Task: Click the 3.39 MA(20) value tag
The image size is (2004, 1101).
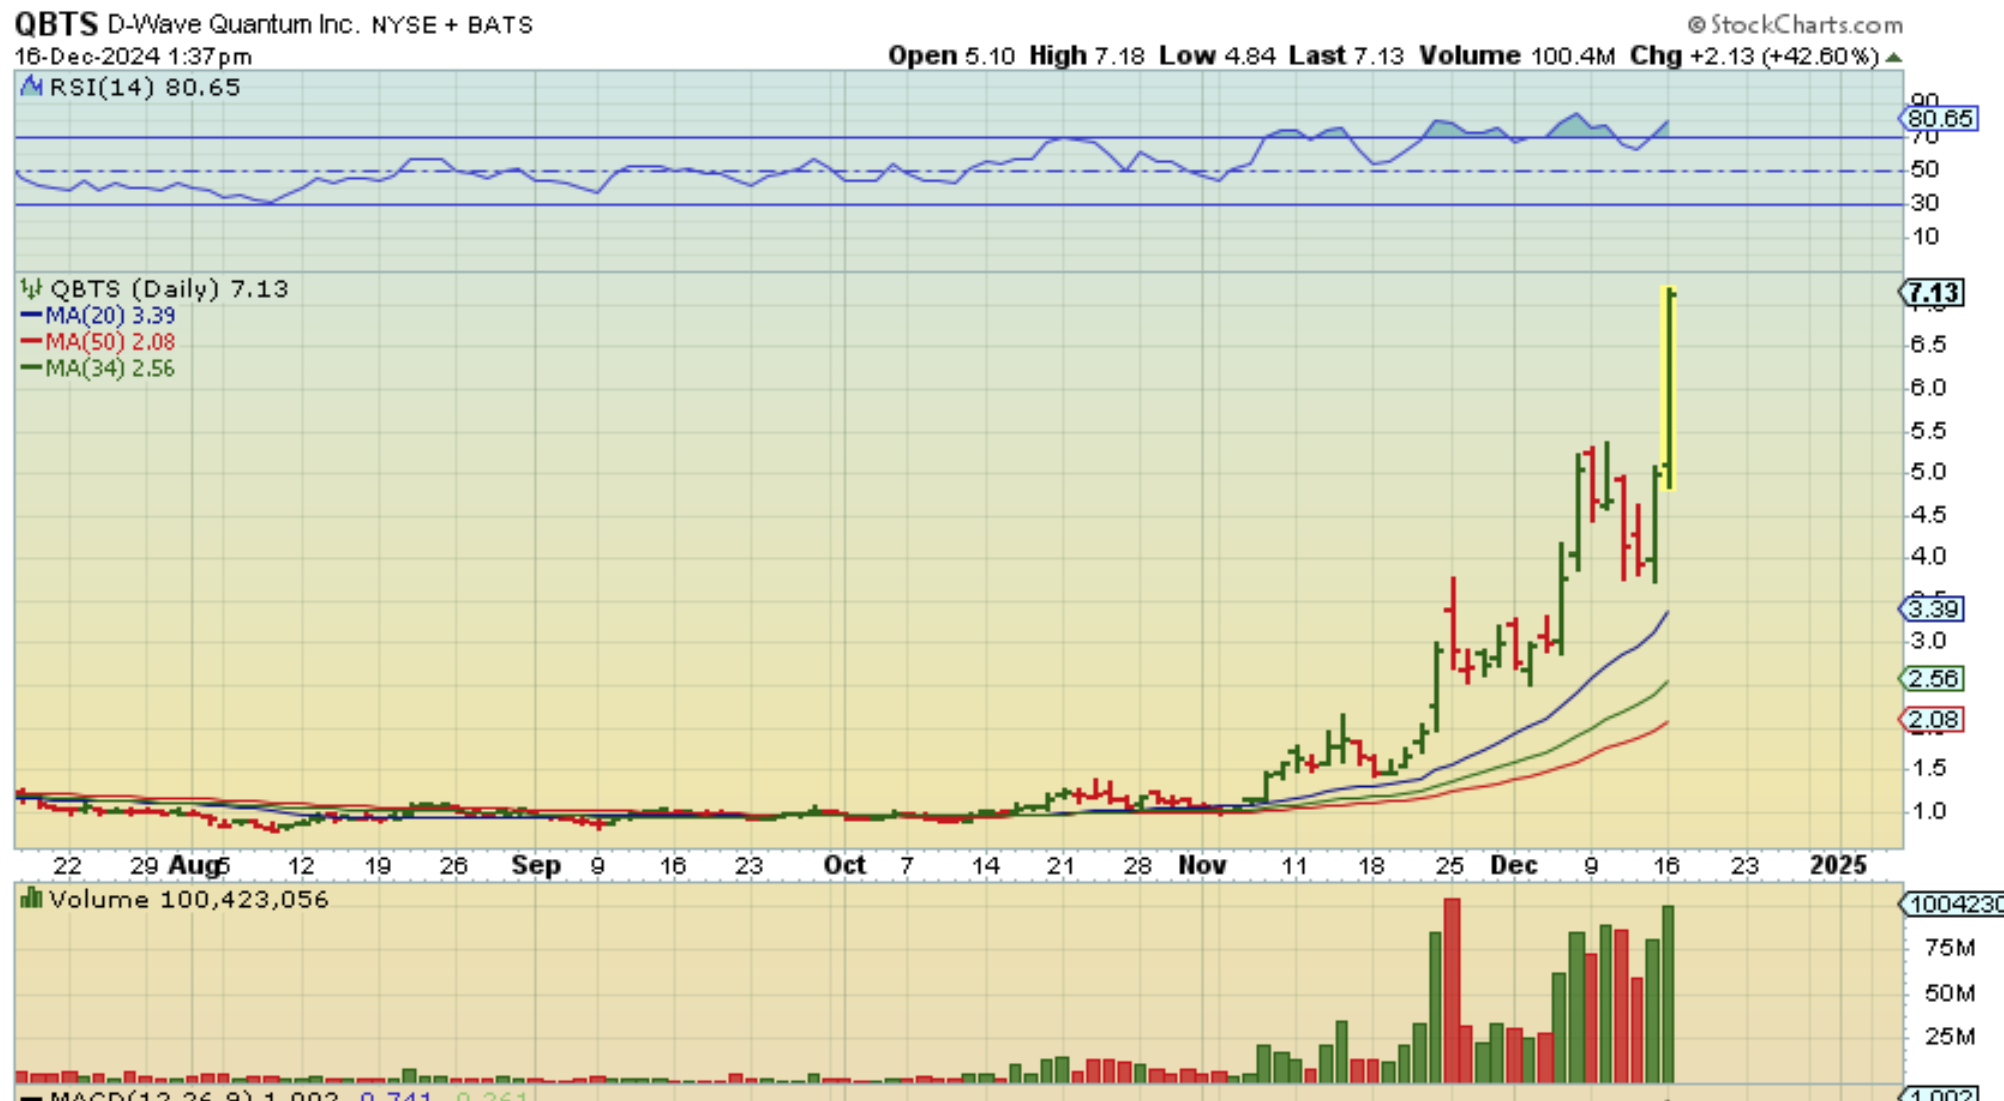Action: coord(1932,609)
